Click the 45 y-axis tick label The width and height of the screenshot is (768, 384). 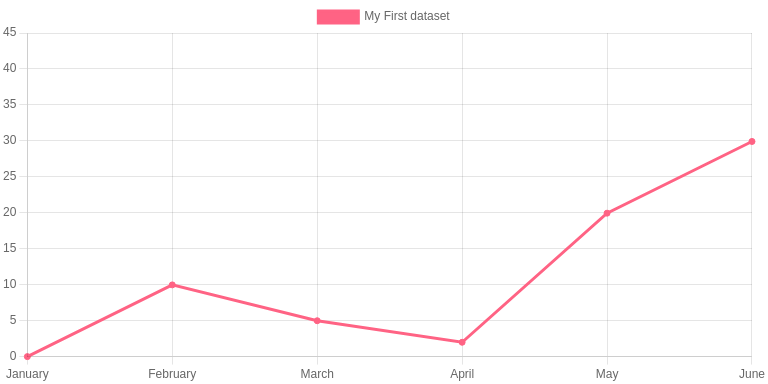pyautogui.click(x=10, y=32)
